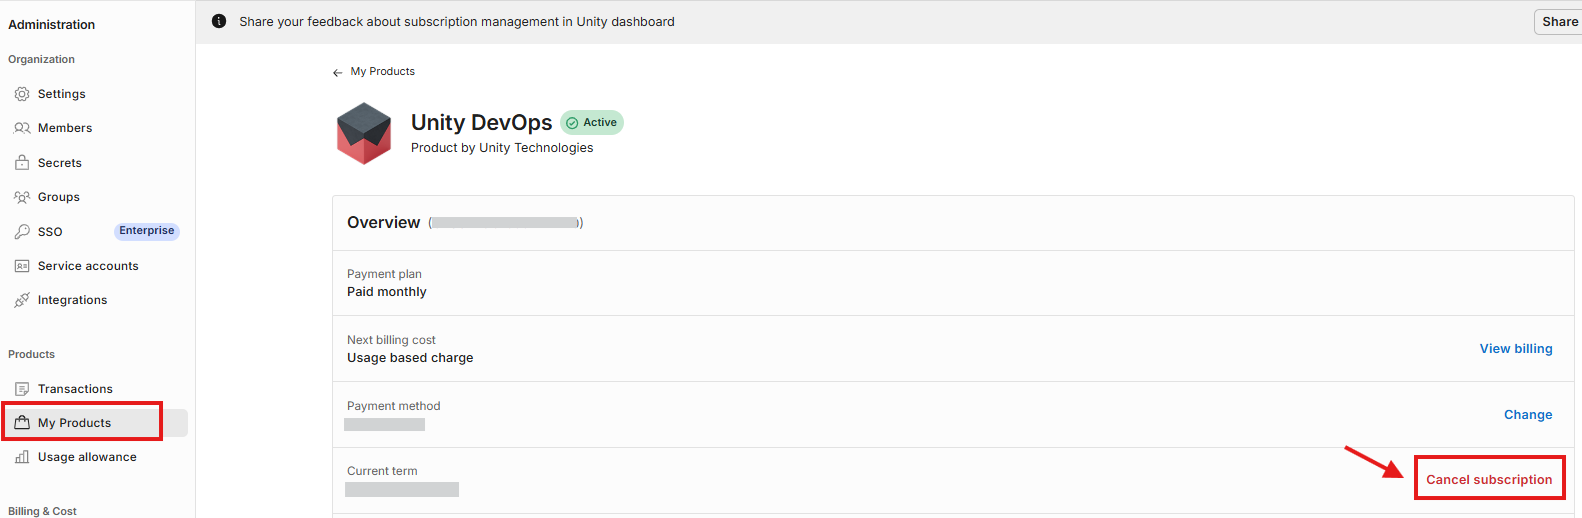This screenshot has width=1582, height=518.
Task: Click the Unity DevOps product logo
Action: click(x=364, y=133)
